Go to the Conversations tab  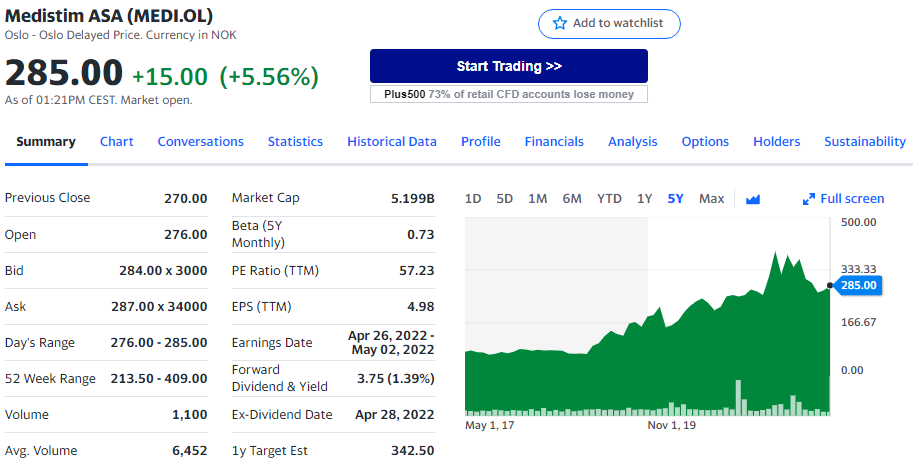tap(200, 141)
